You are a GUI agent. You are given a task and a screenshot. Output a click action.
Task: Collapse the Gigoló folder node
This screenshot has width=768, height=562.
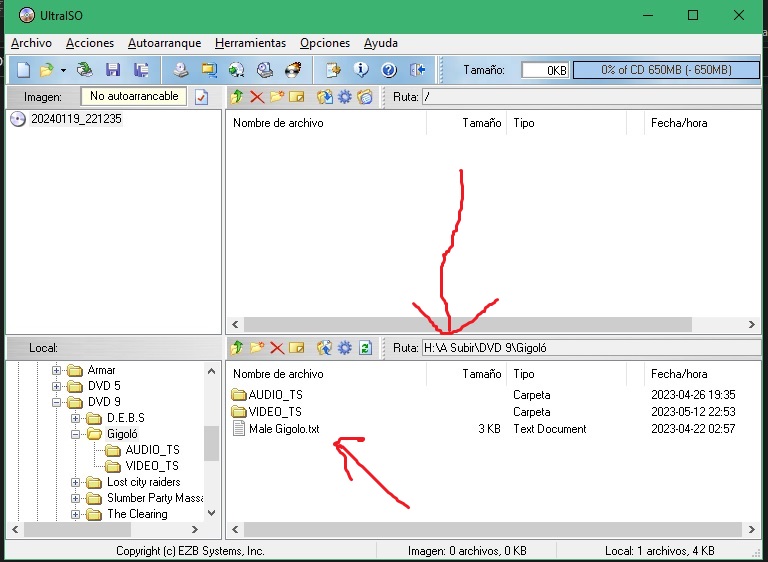(x=75, y=435)
